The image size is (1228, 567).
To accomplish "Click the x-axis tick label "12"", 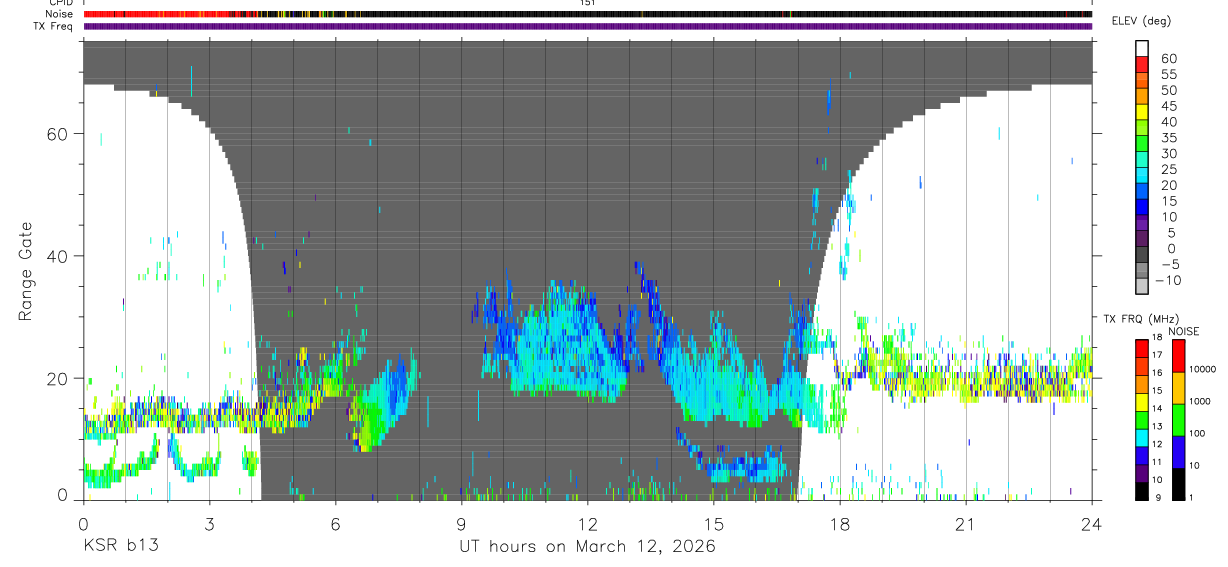I will (588, 523).
